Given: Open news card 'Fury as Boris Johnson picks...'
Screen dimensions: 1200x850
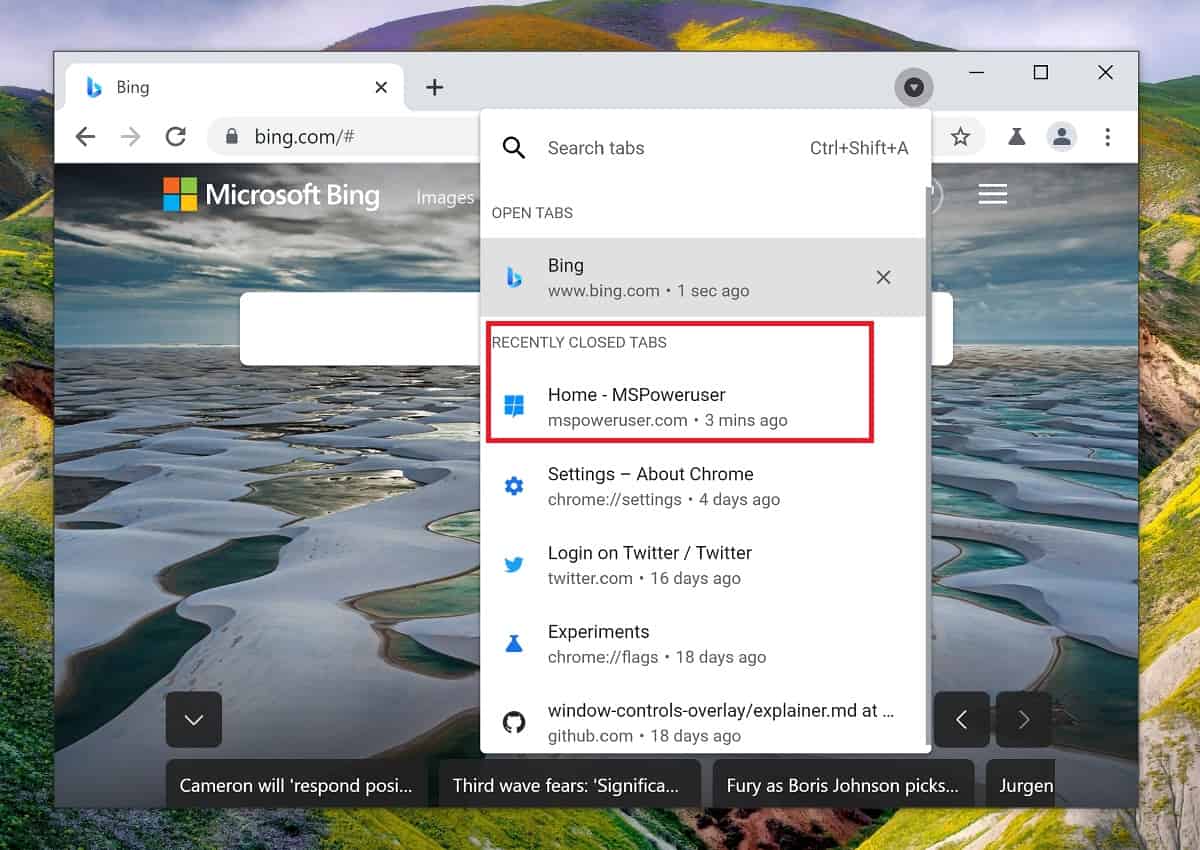Looking at the screenshot, I should [x=842, y=785].
